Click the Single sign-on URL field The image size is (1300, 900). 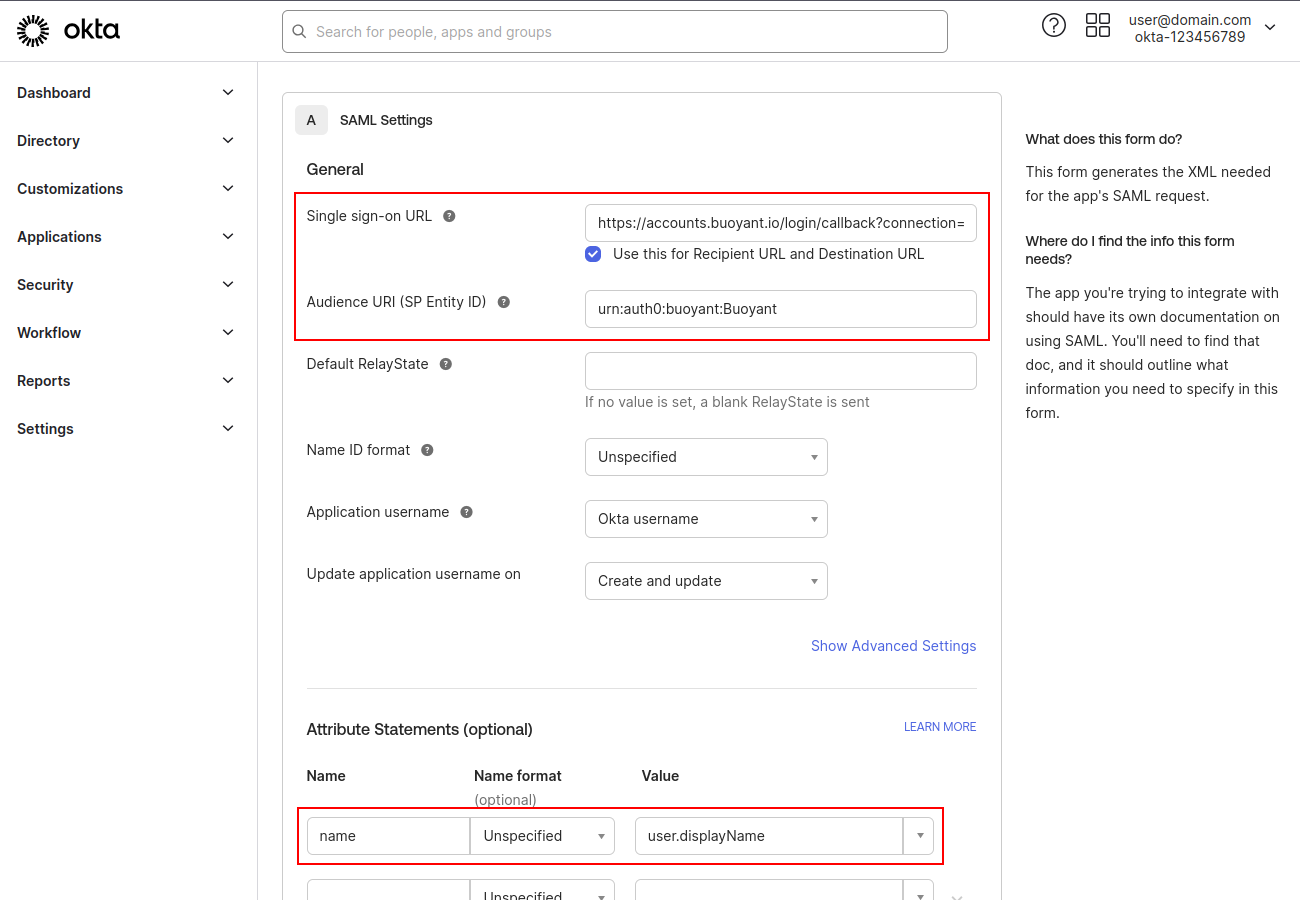click(781, 223)
